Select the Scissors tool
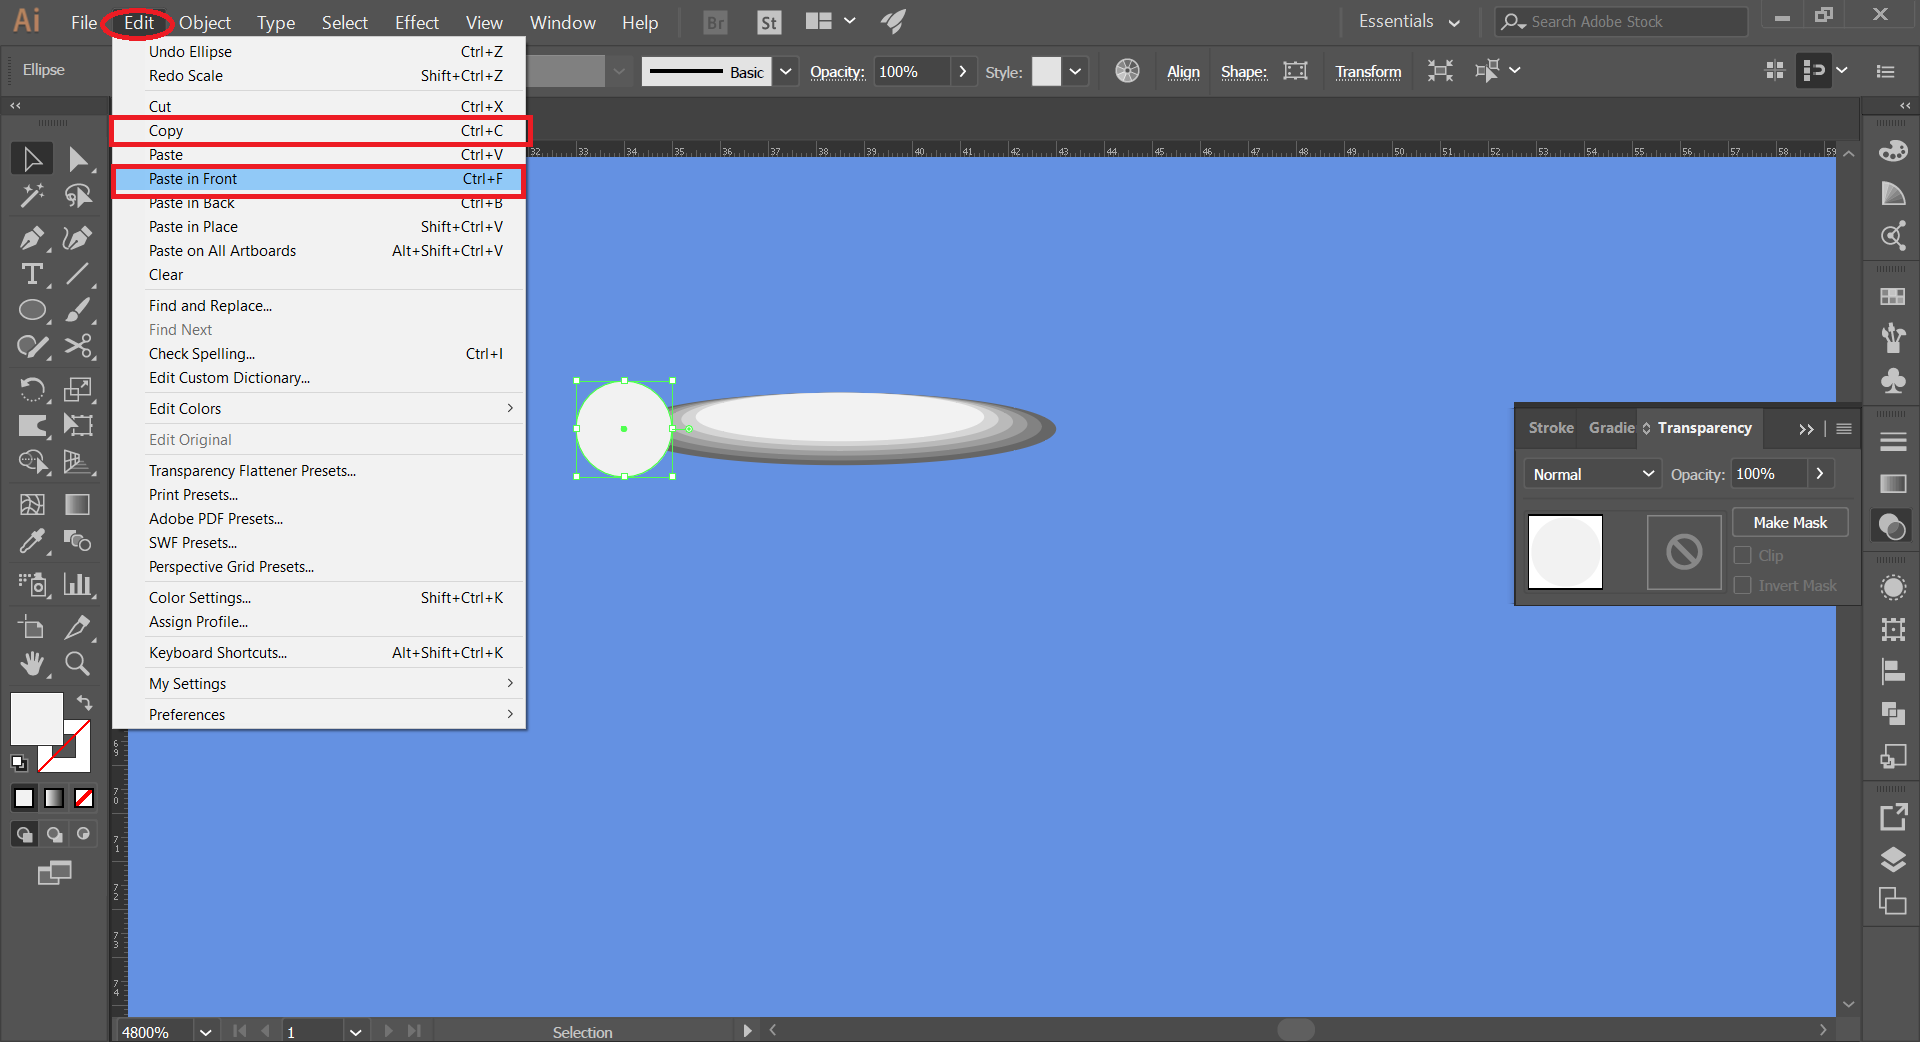The height and width of the screenshot is (1042, 1920). pos(78,346)
